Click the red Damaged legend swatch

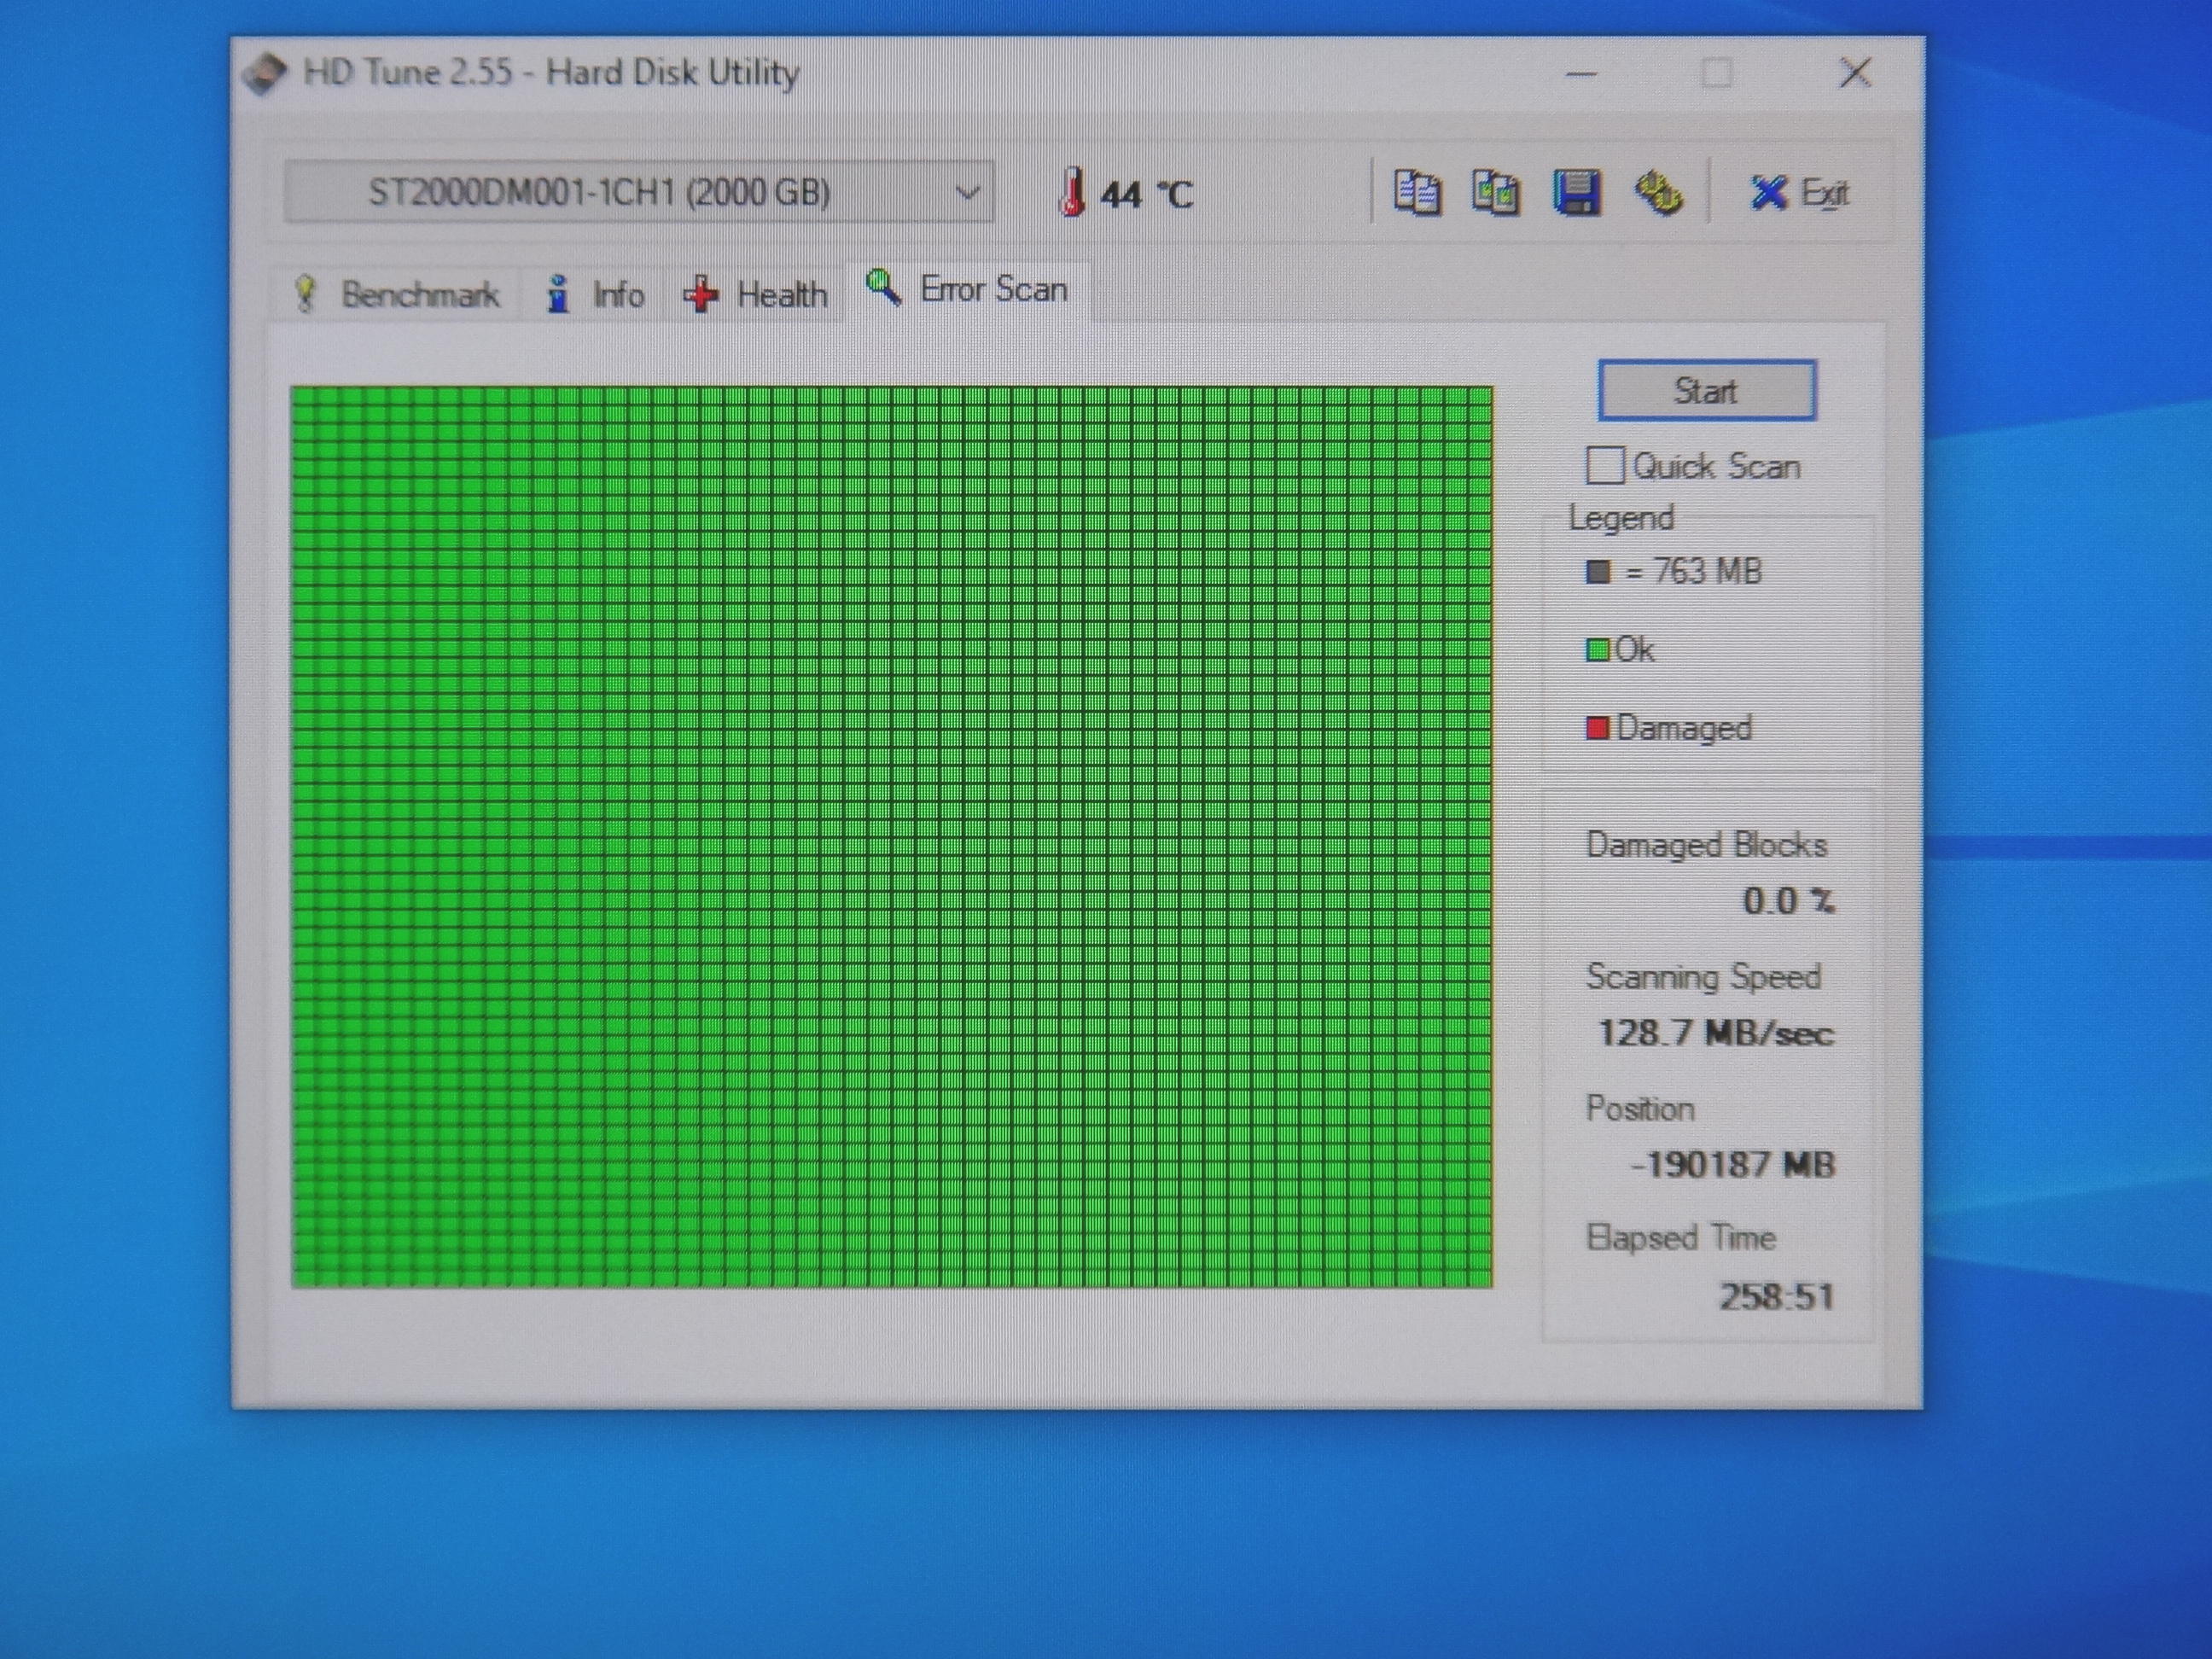tap(1597, 728)
